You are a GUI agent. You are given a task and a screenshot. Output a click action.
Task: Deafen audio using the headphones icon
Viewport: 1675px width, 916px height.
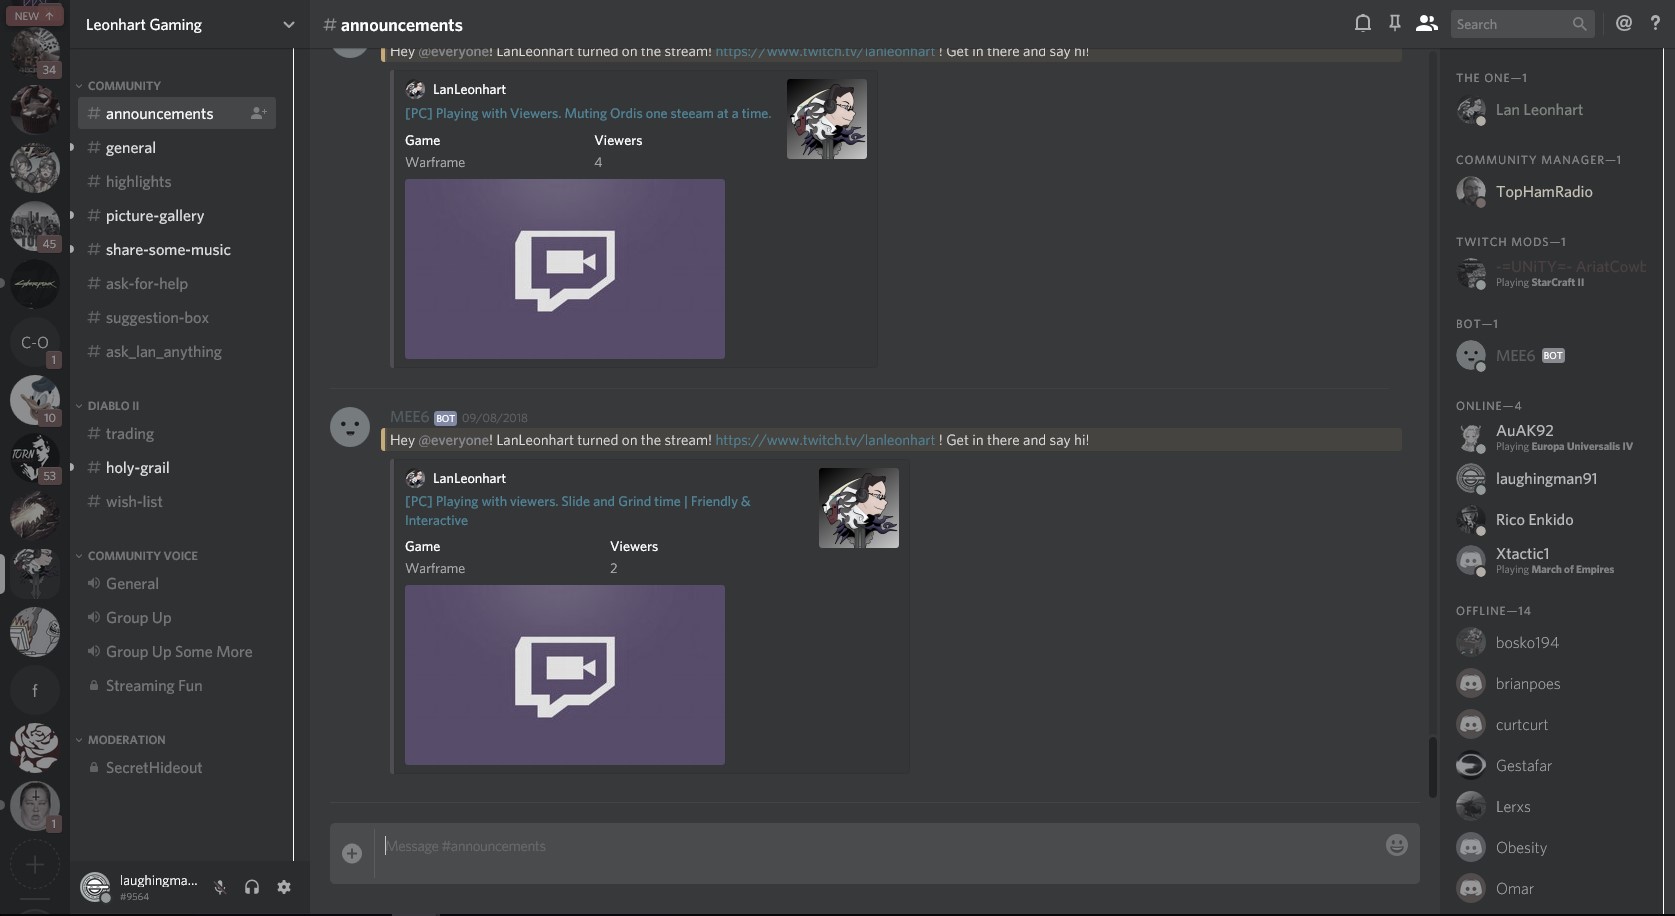click(252, 887)
